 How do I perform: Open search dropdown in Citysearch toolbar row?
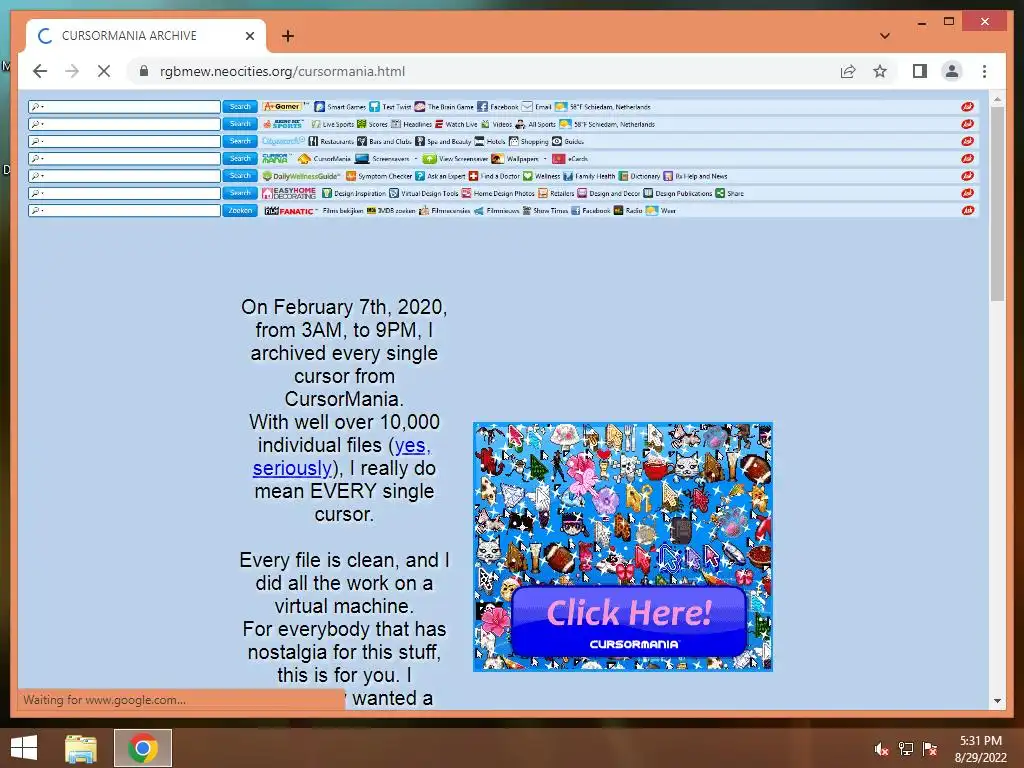pyautogui.click(x=37, y=141)
